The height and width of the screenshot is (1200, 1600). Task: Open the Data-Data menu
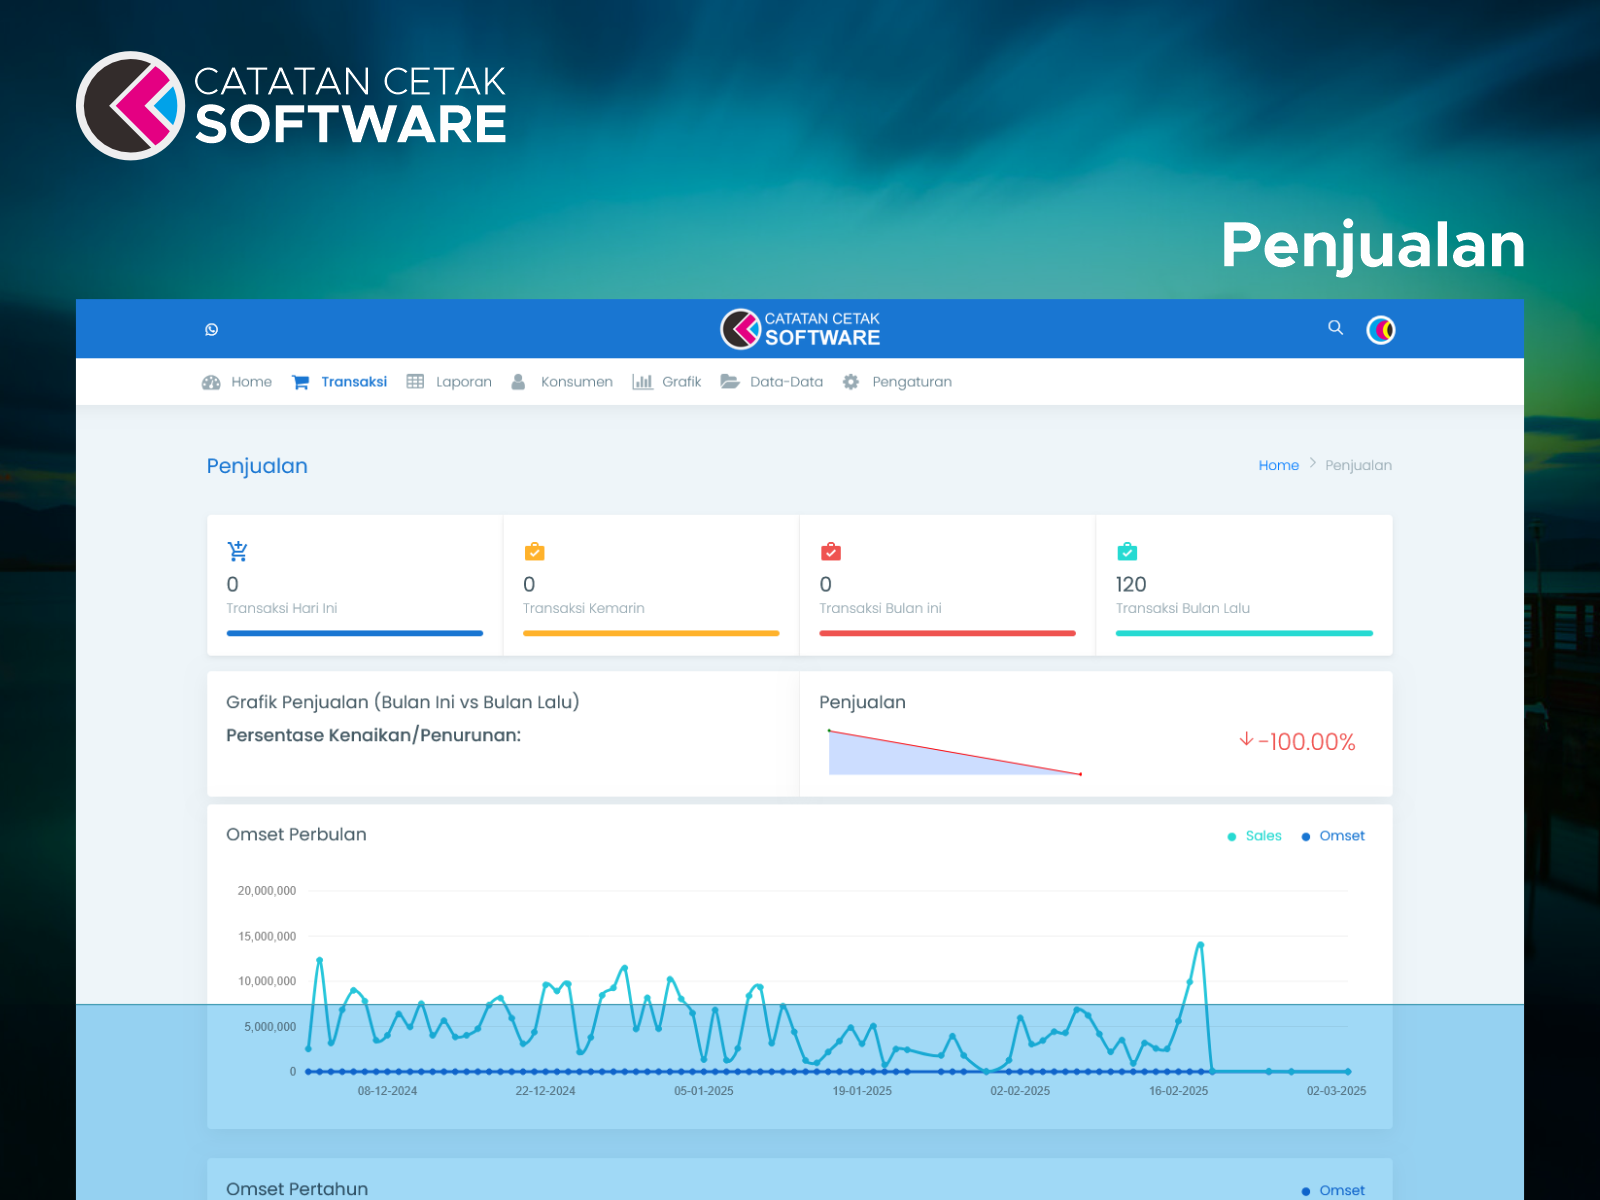point(787,382)
